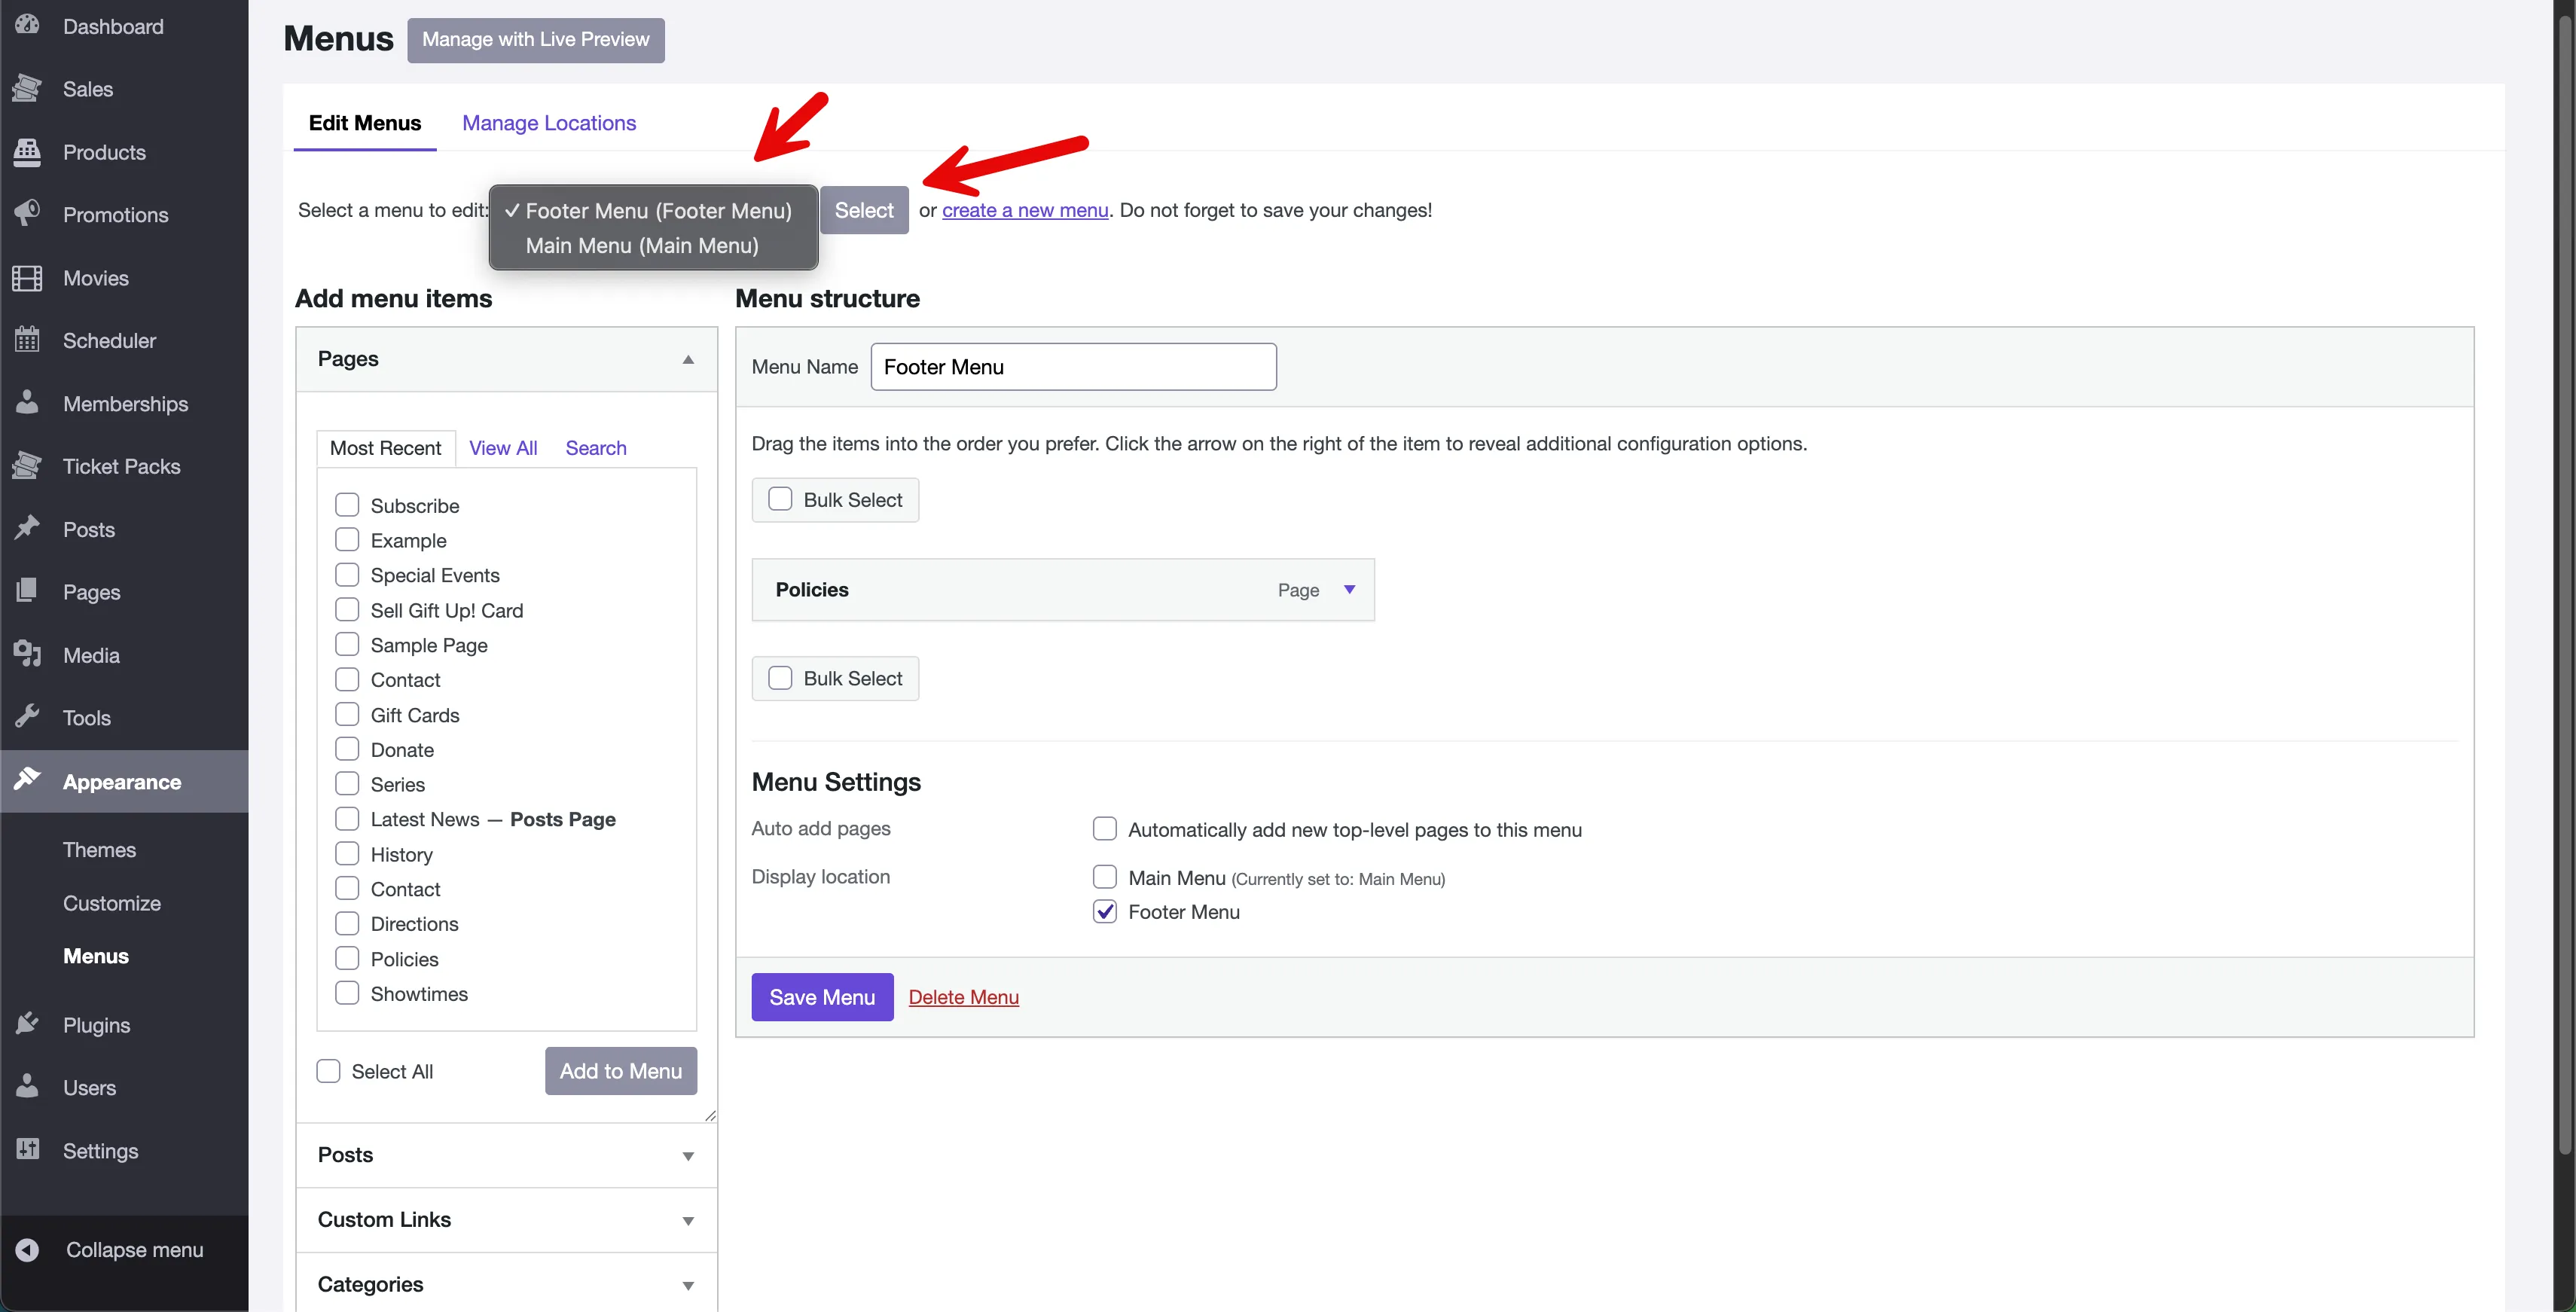2576x1312 pixels.
Task: Switch to Manage Locations tab
Action: (x=549, y=123)
